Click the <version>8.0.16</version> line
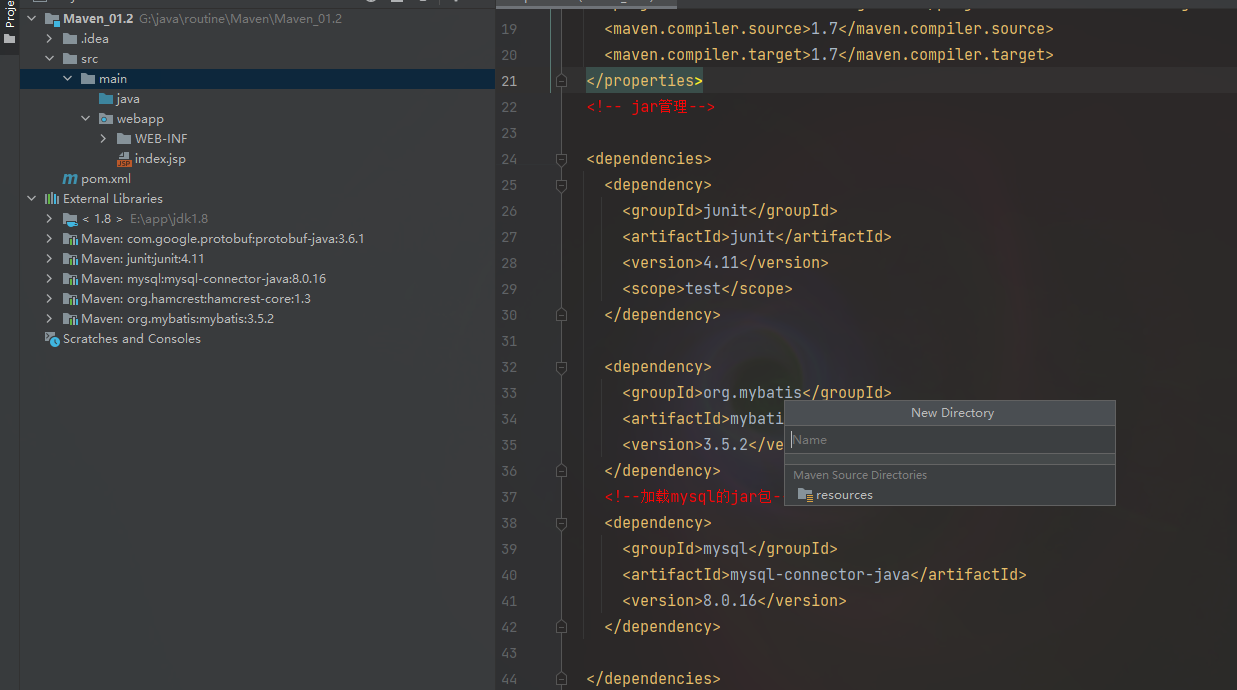The width and height of the screenshot is (1237, 690). [734, 601]
